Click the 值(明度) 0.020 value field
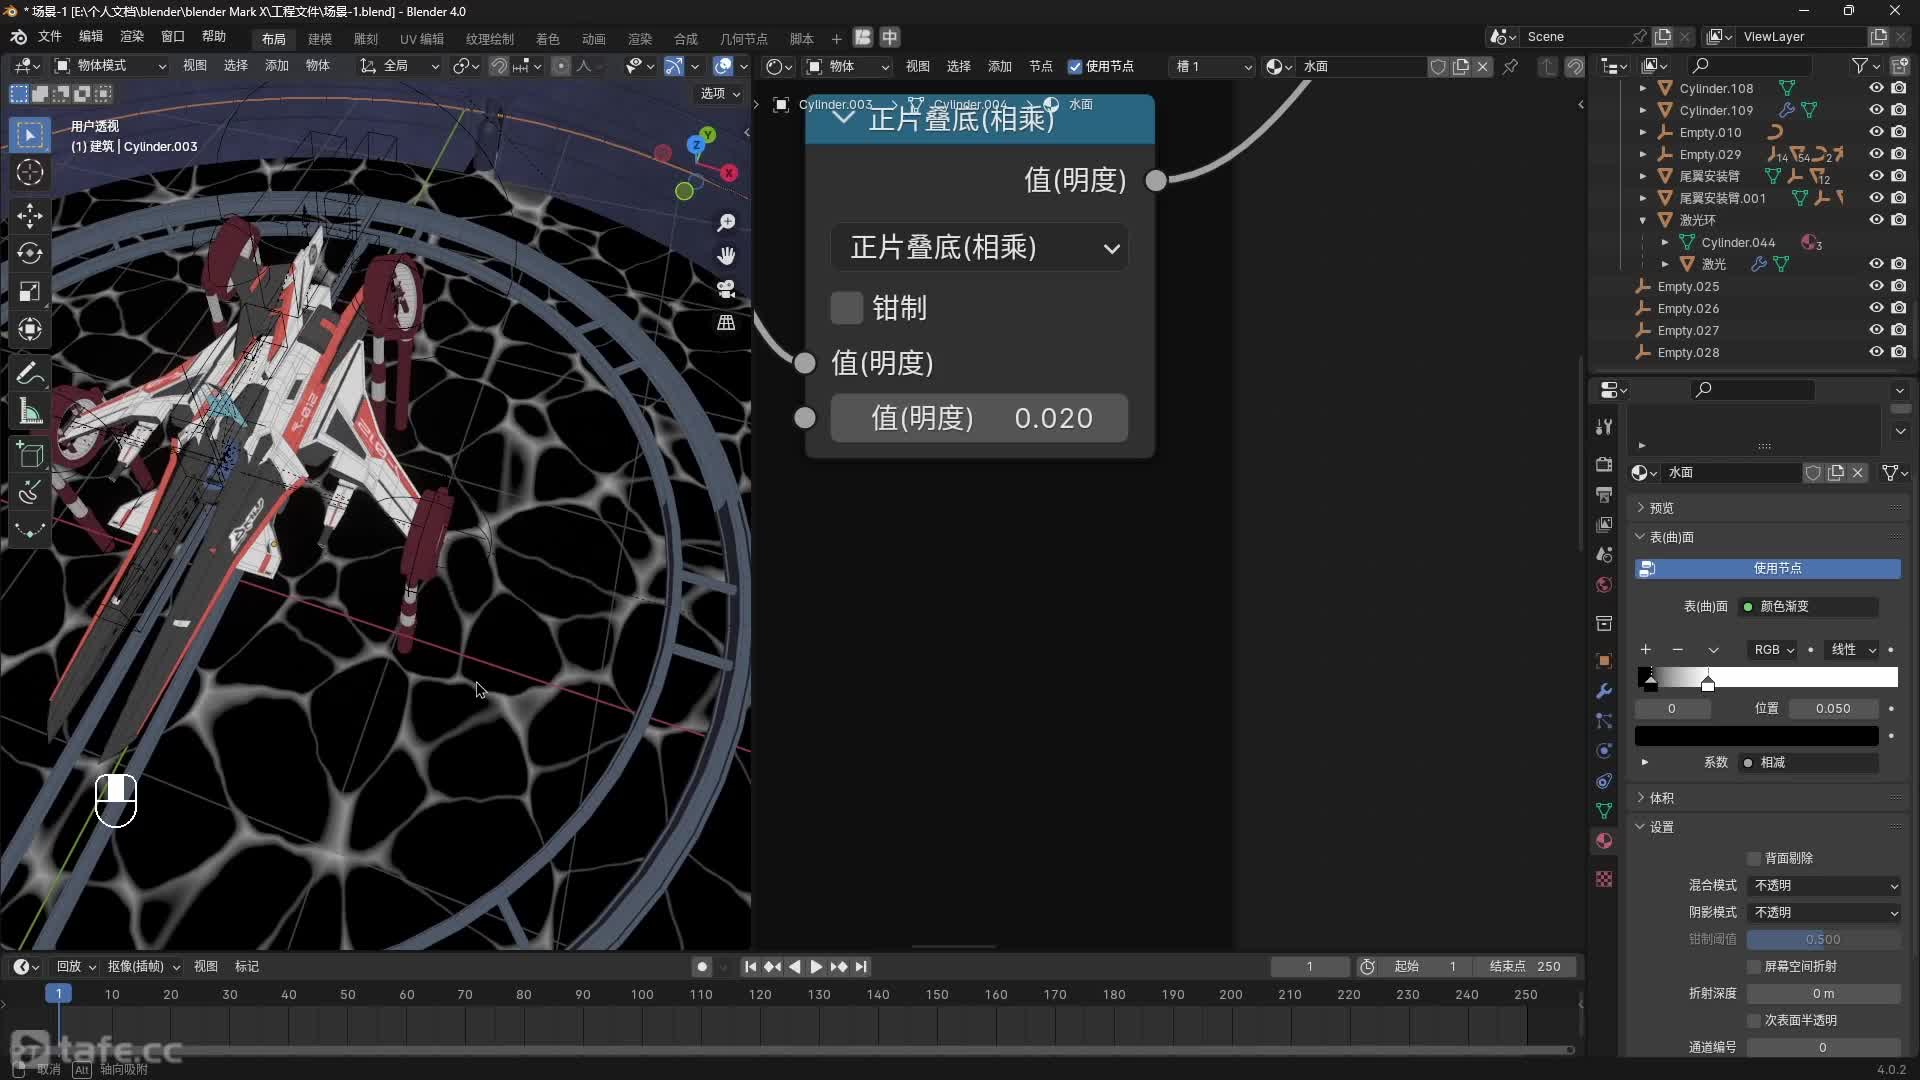 pos(979,418)
